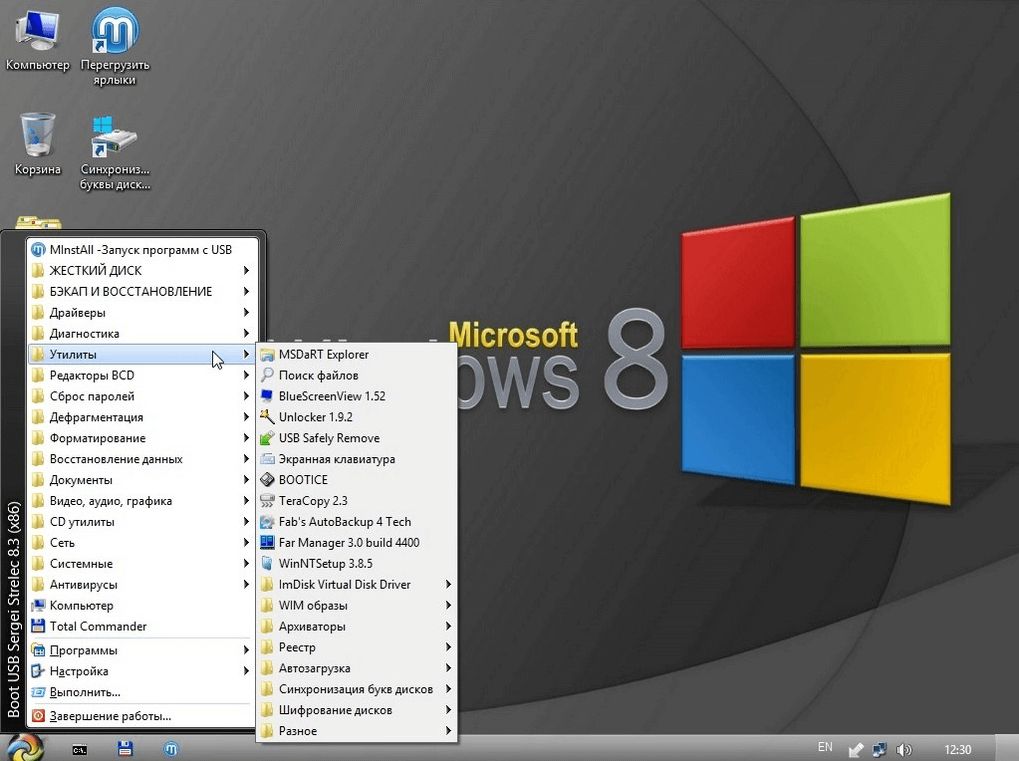Expand the Шифрование дисков folder
This screenshot has width=1019, height=761.
click(335, 711)
